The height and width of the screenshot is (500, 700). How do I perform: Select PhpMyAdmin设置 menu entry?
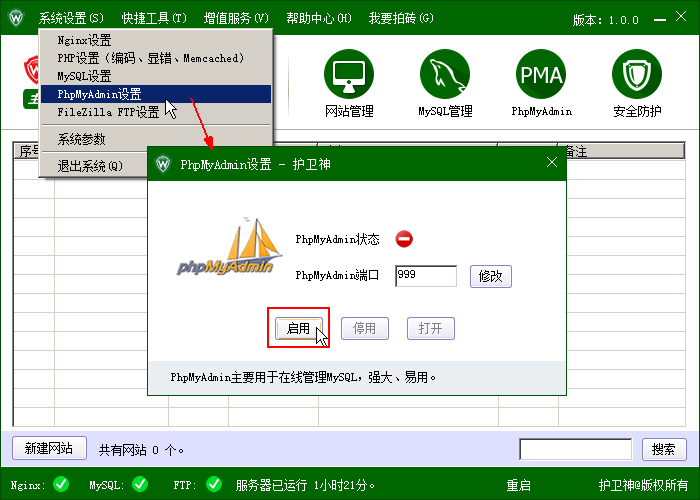pos(156,94)
